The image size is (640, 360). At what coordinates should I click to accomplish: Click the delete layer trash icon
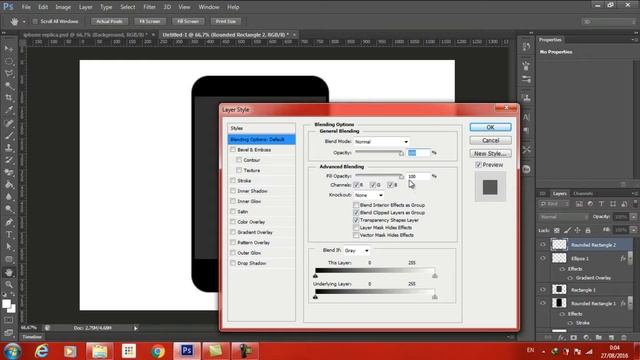pyautogui.click(x=624, y=338)
